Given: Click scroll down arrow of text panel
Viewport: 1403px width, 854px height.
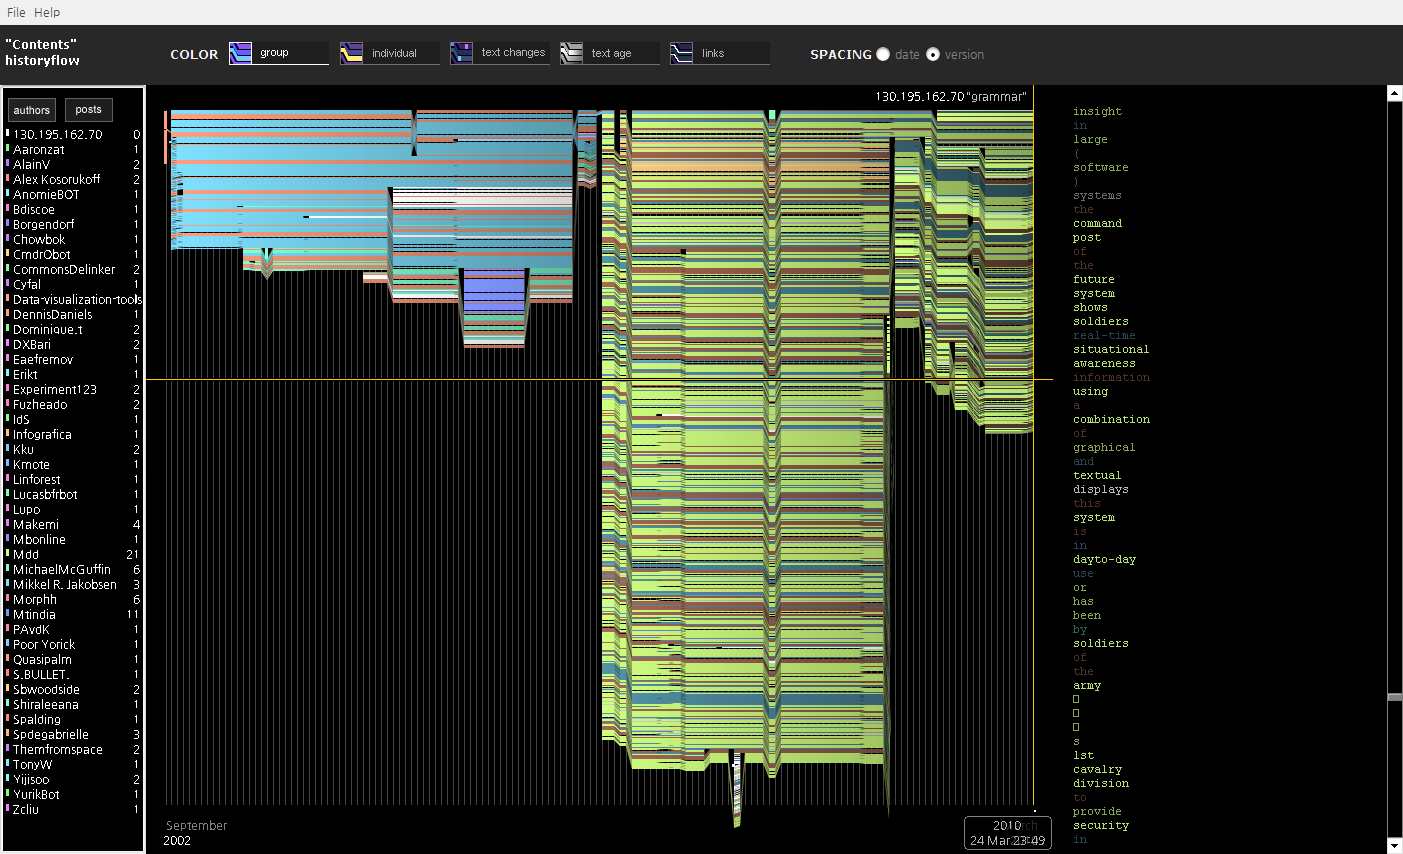Looking at the screenshot, I should point(1395,846).
